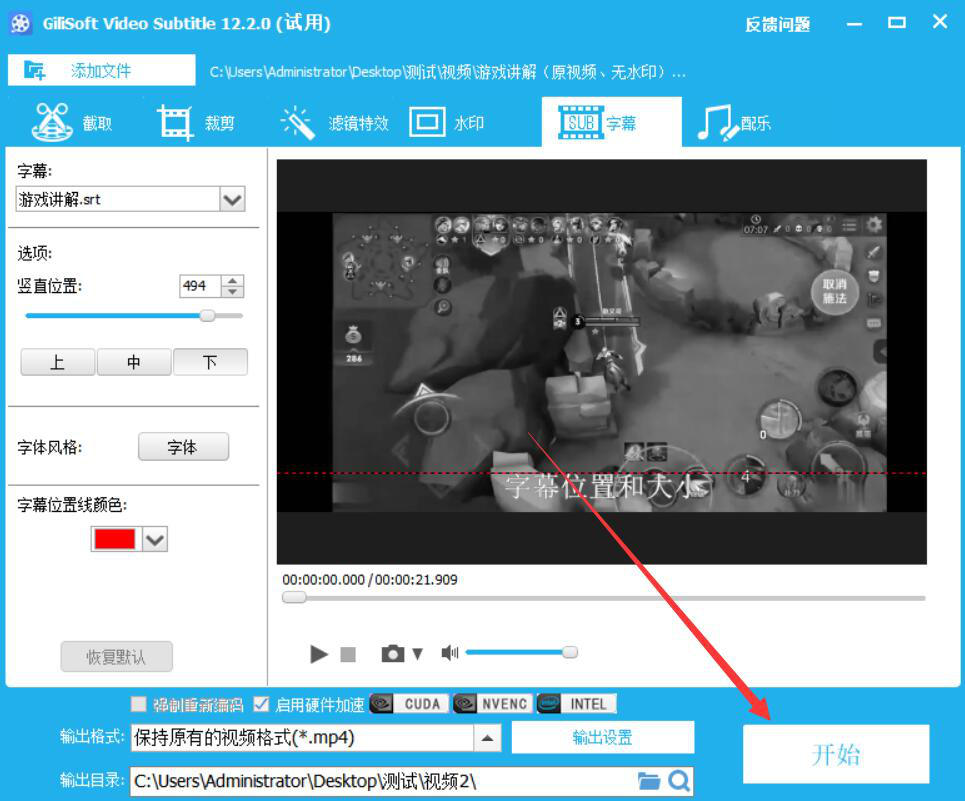Open the 字体 font style dialog
The height and width of the screenshot is (801, 965).
pos(183,447)
